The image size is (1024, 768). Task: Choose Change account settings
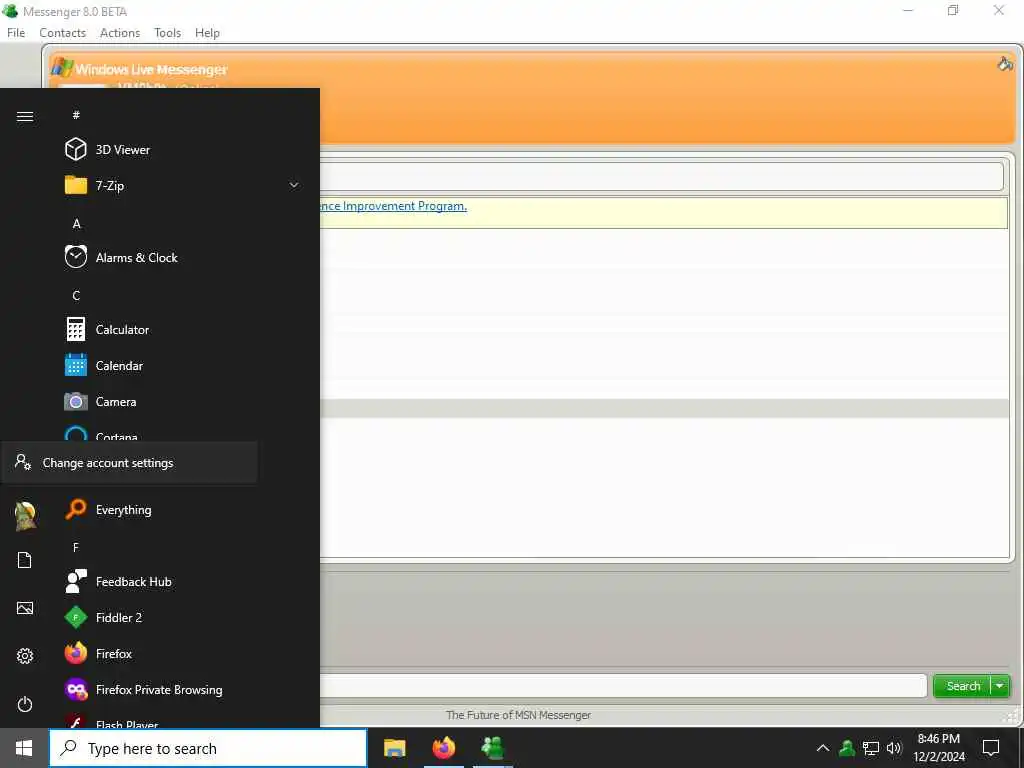coord(129,462)
